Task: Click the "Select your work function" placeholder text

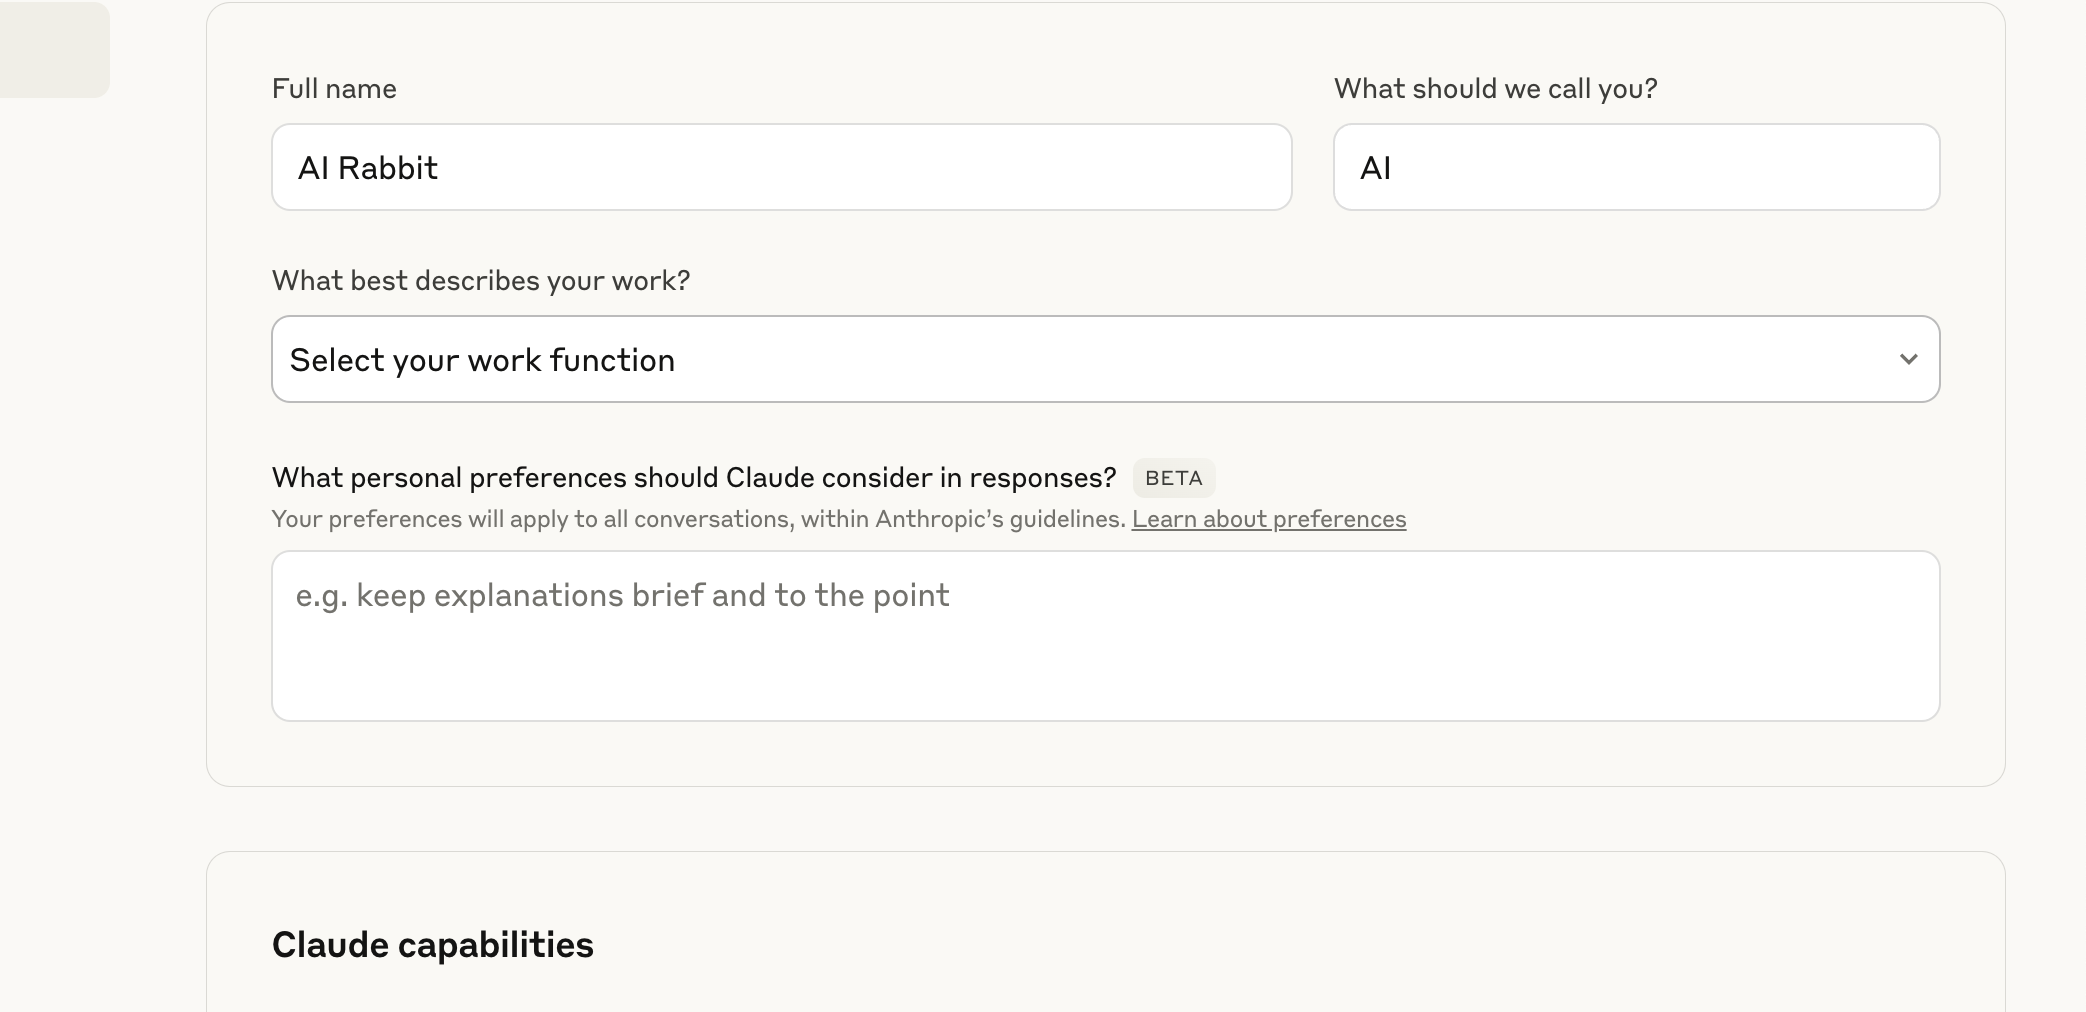Action: [x=482, y=360]
